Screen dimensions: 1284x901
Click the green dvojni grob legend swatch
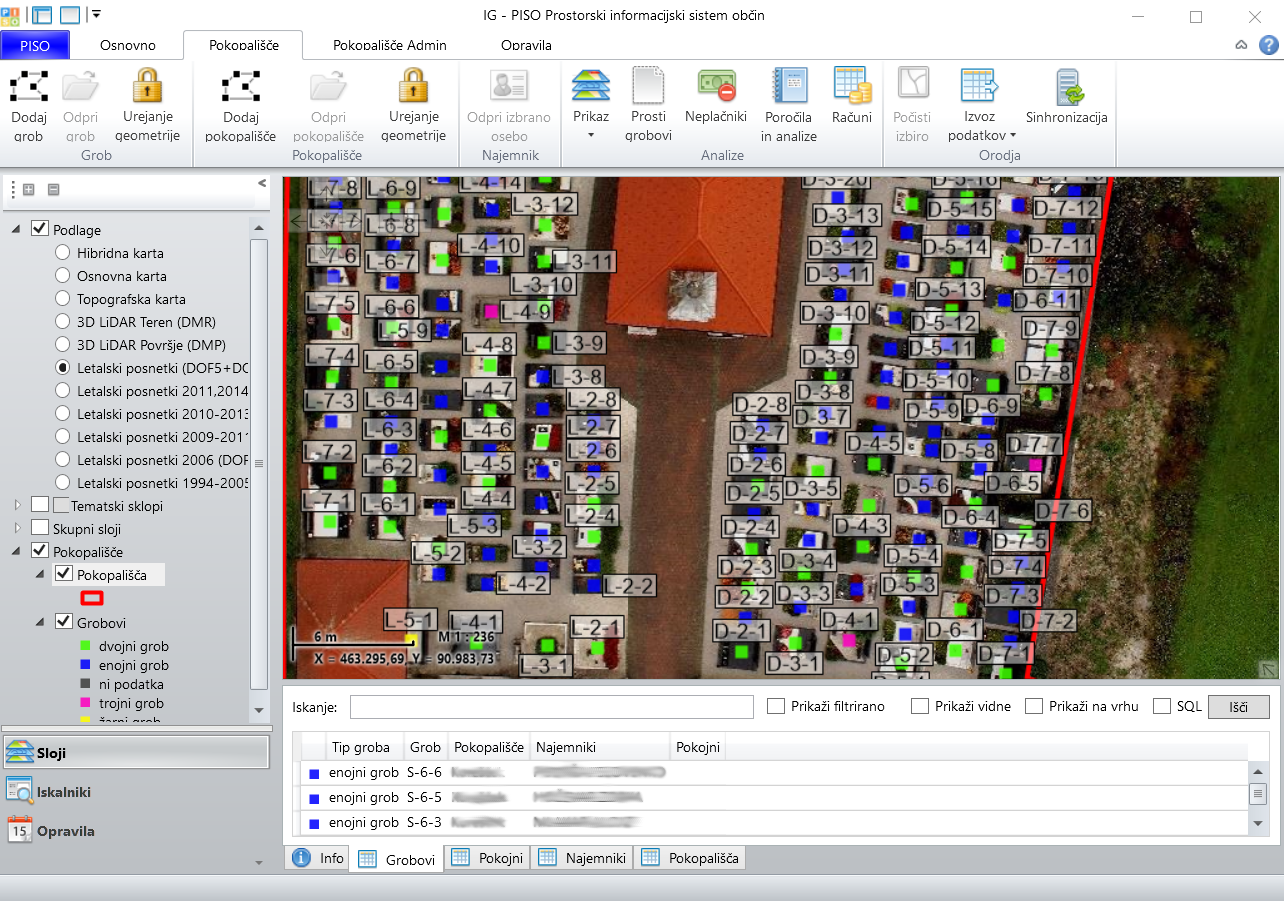pyautogui.click(x=87, y=647)
